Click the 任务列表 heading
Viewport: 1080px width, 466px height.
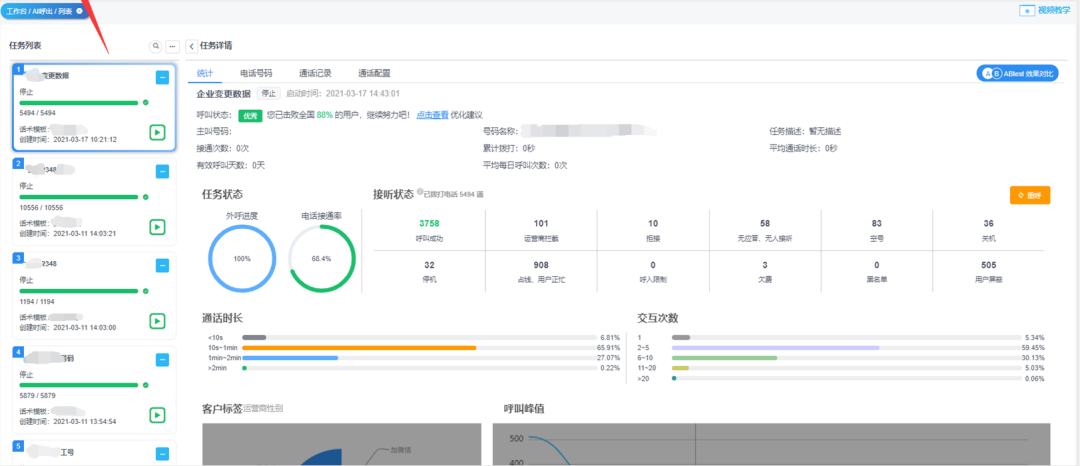(25, 45)
